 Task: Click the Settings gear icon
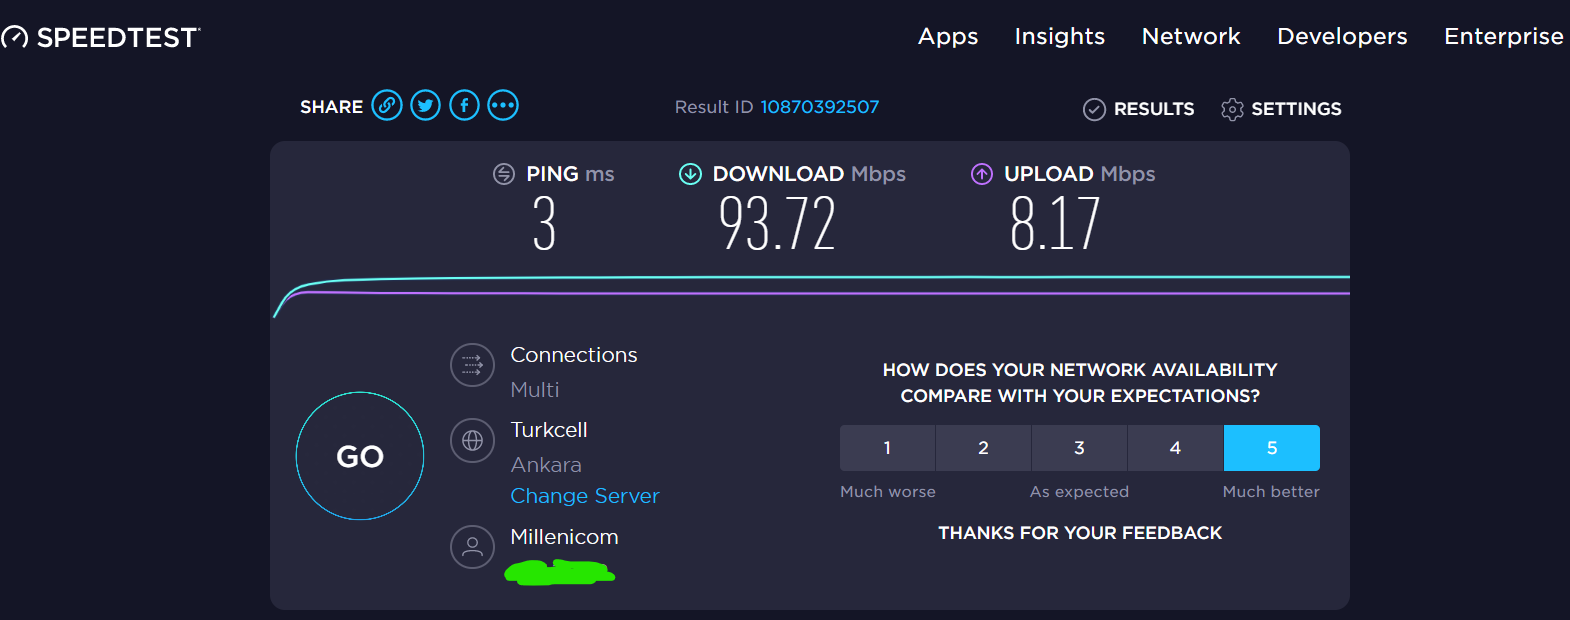pos(1232,109)
